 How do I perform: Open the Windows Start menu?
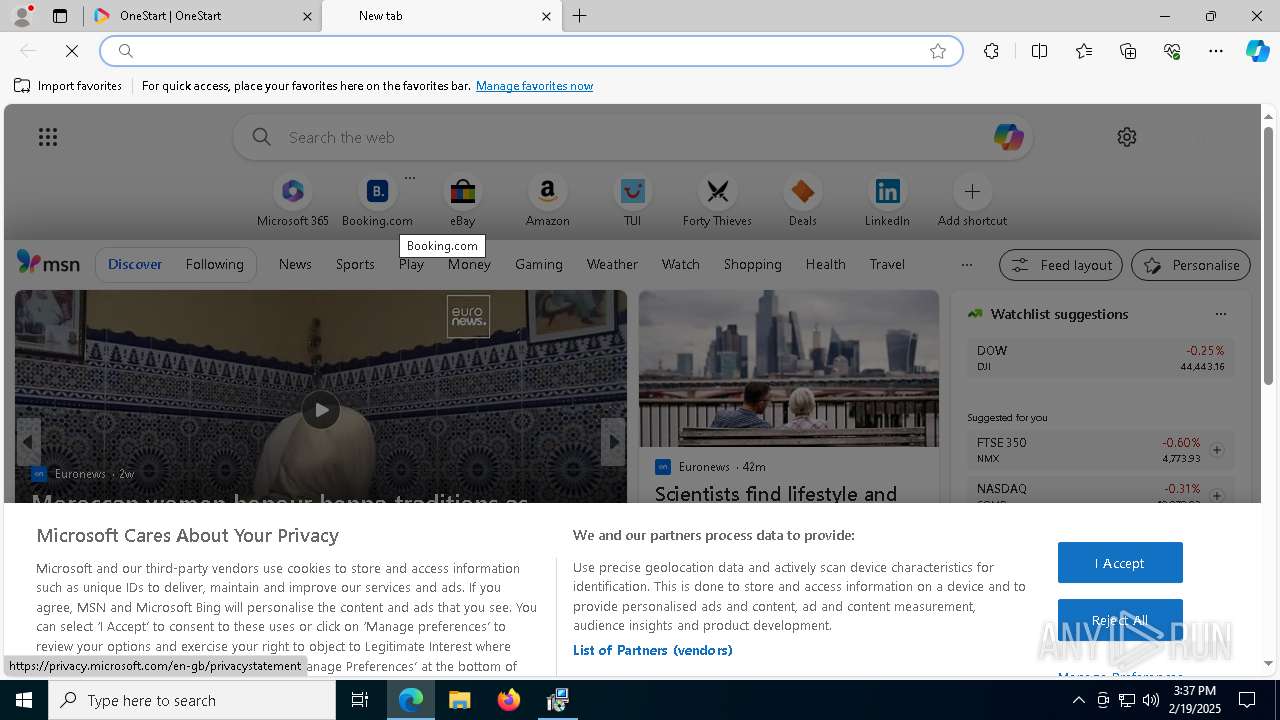pos(24,700)
